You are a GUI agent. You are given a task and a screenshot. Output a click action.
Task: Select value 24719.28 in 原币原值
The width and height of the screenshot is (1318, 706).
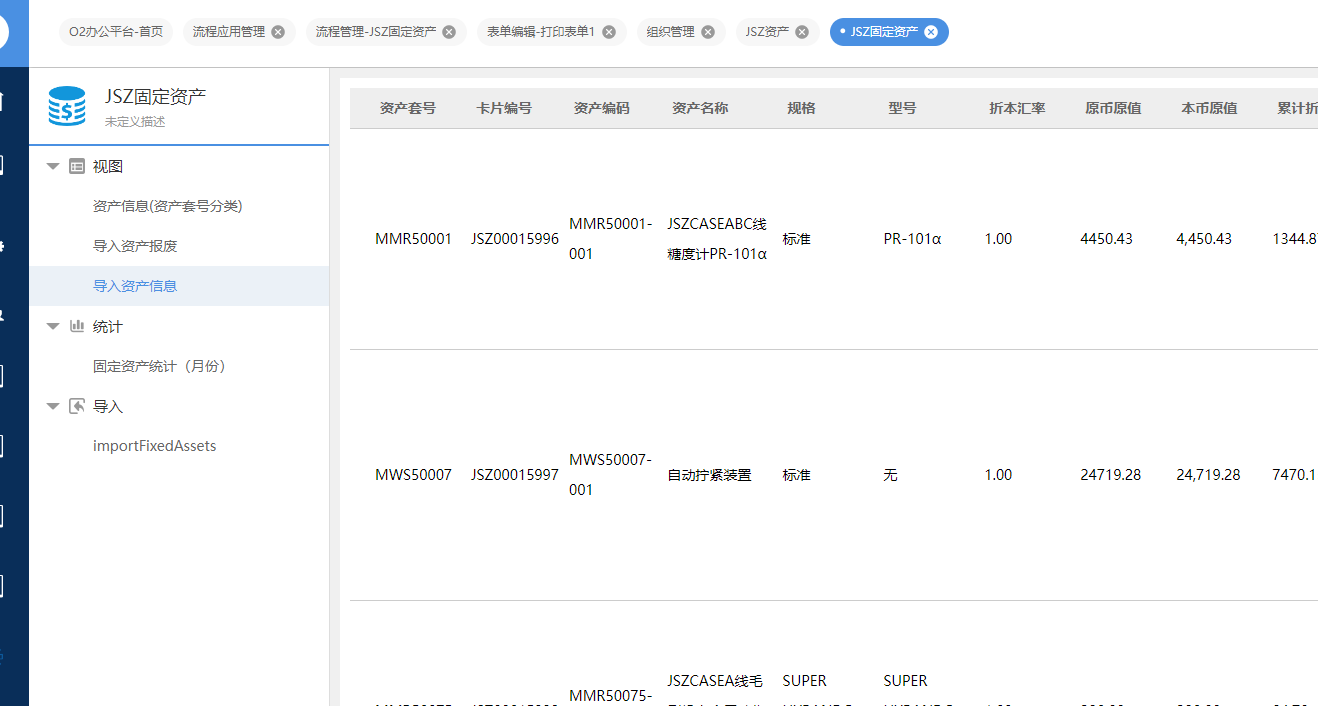pyautogui.click(x=1110, y=475)
